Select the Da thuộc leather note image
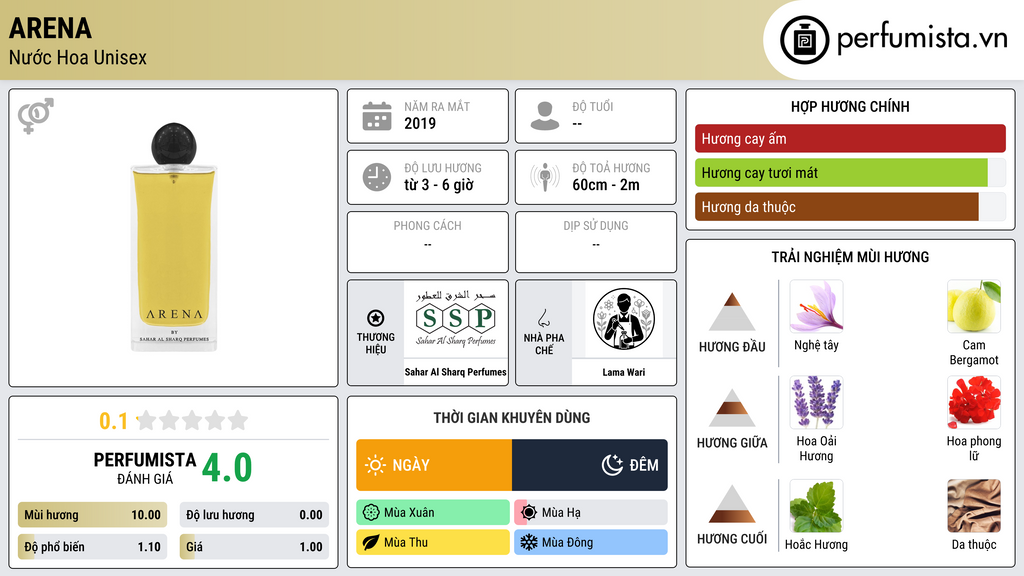 (974, 506)
